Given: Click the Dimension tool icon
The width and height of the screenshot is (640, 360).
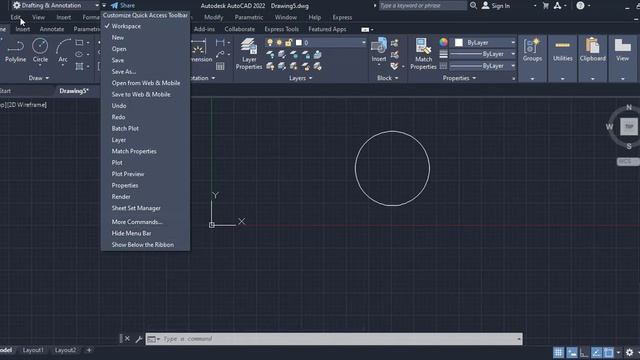Looking at the screenshot, I should click(x=199, y=47).
